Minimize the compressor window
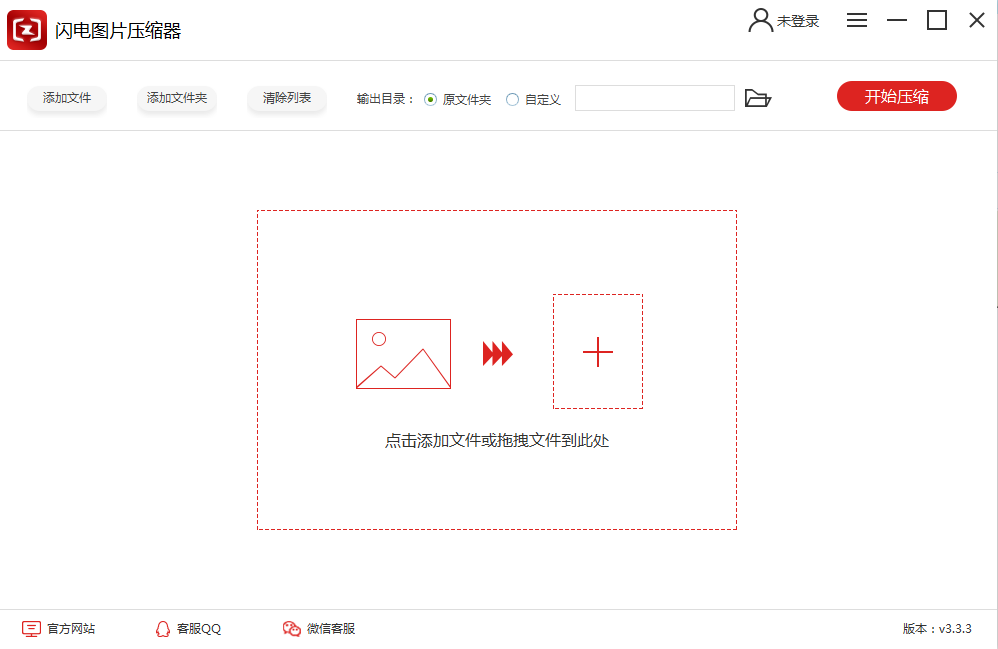The height and width of the screenshot is (649, 998). point(897,20)
